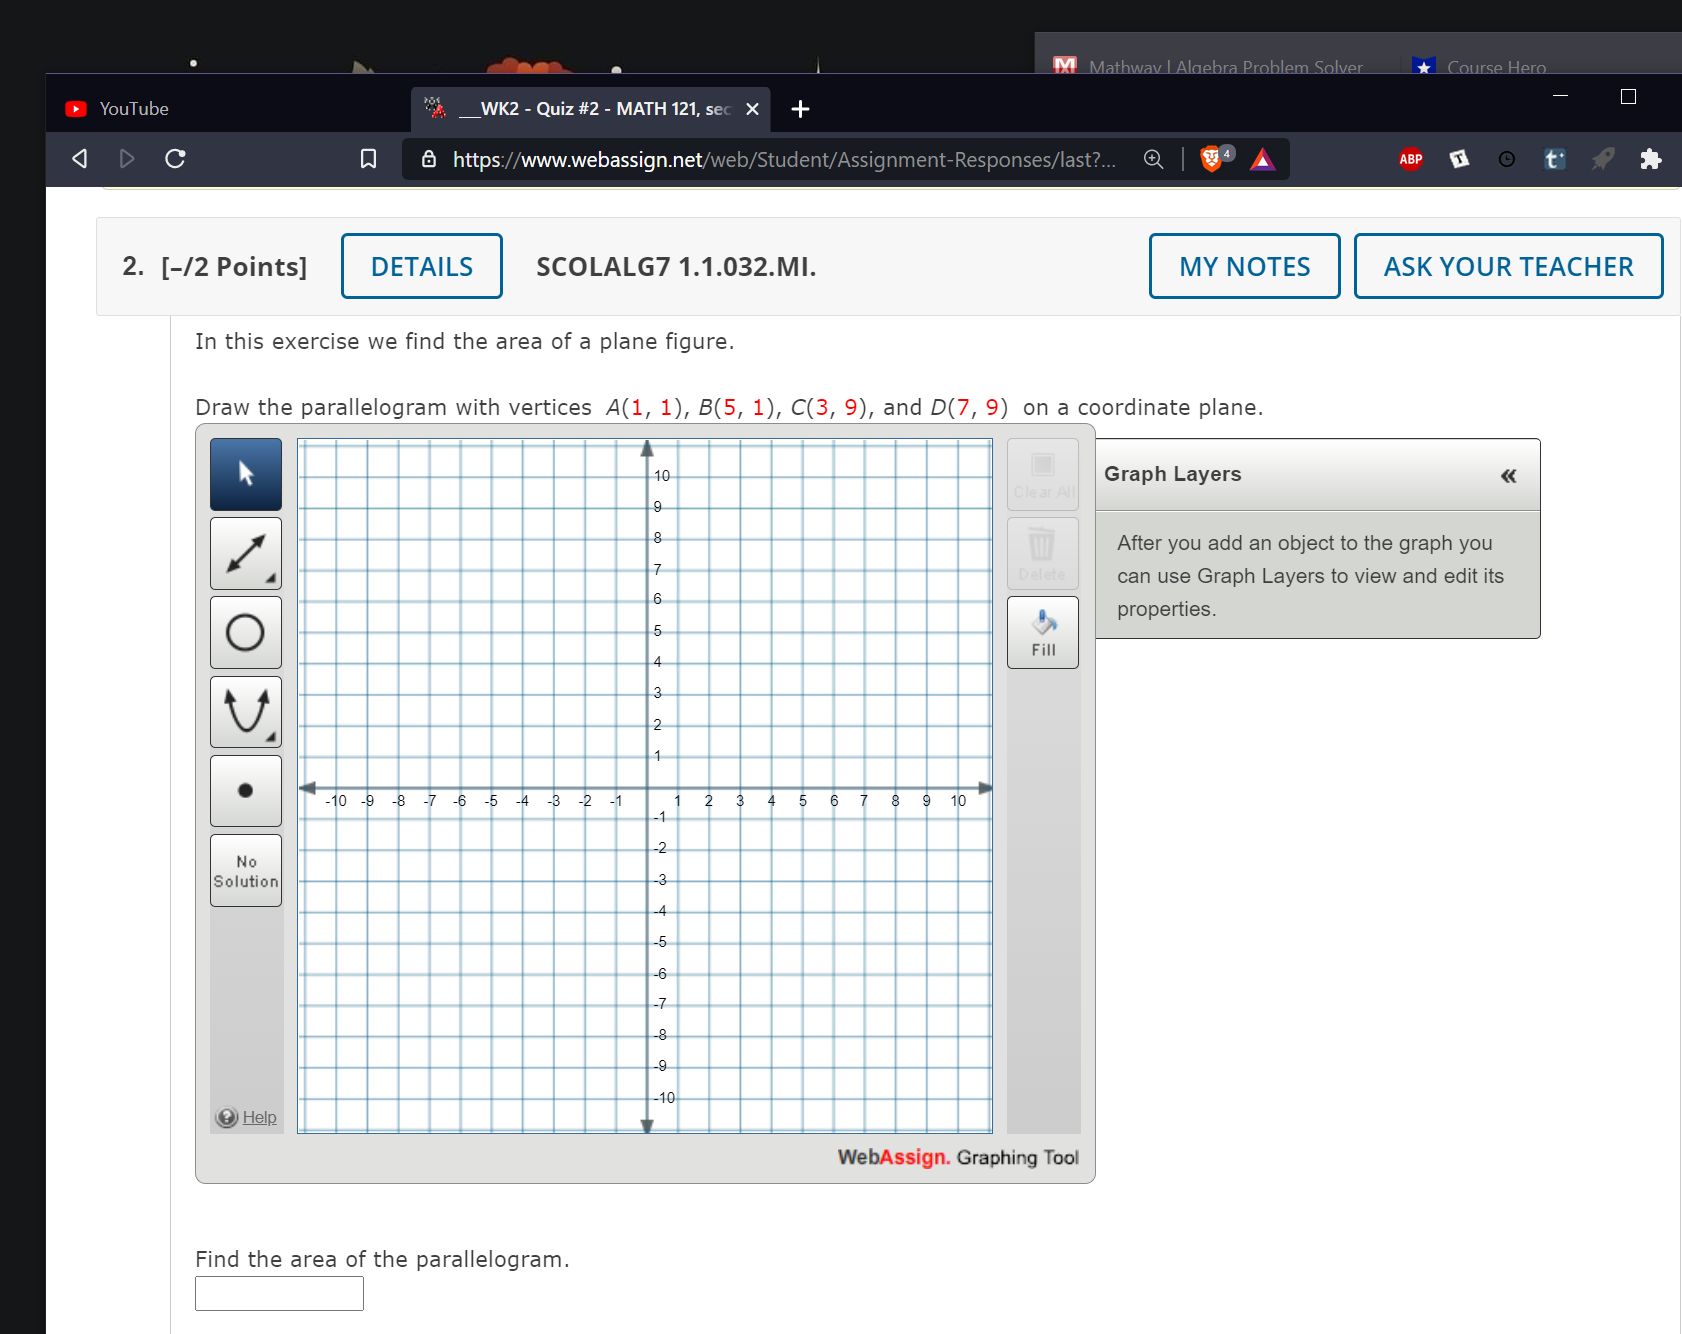Pick the parabola curve tool

[x=246, y=712]
